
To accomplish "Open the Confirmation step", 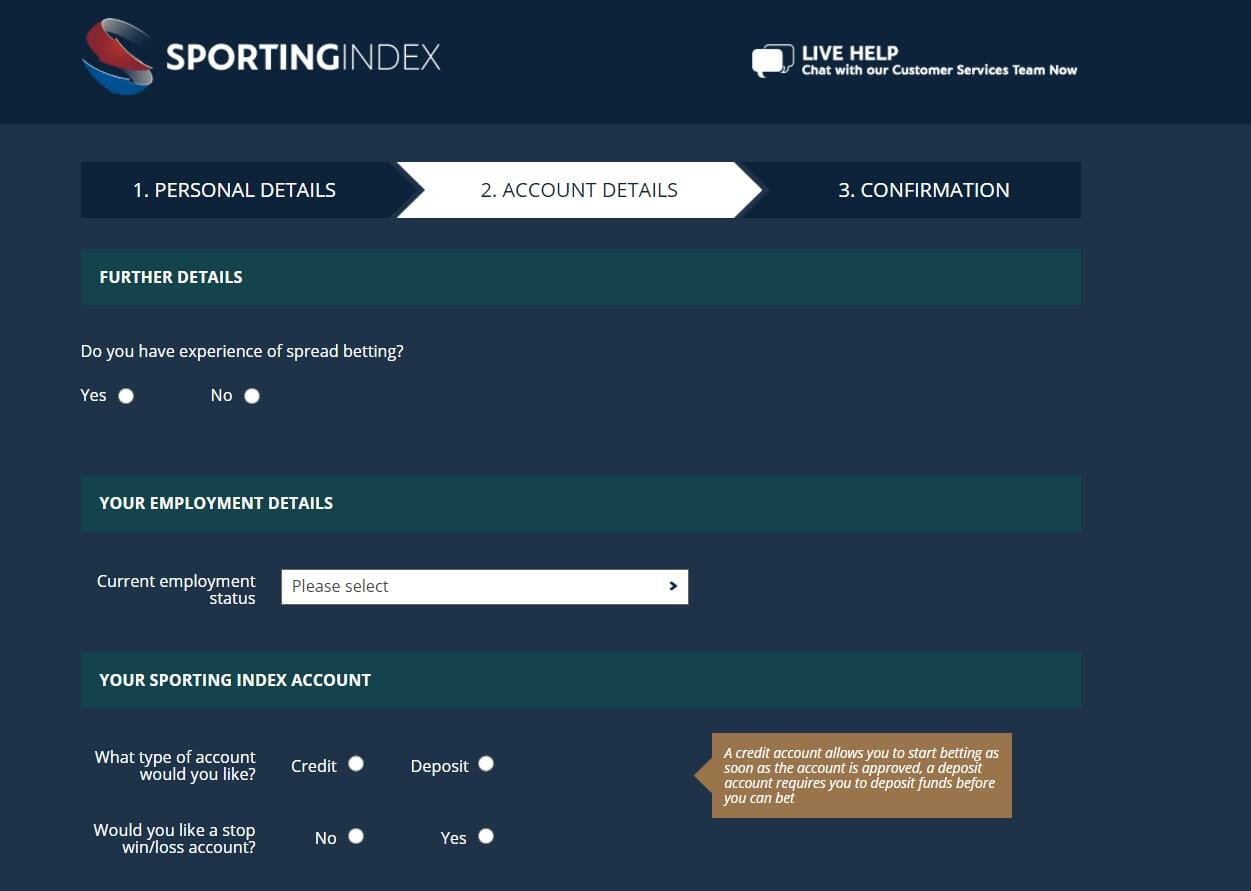I will click(923, 190).
